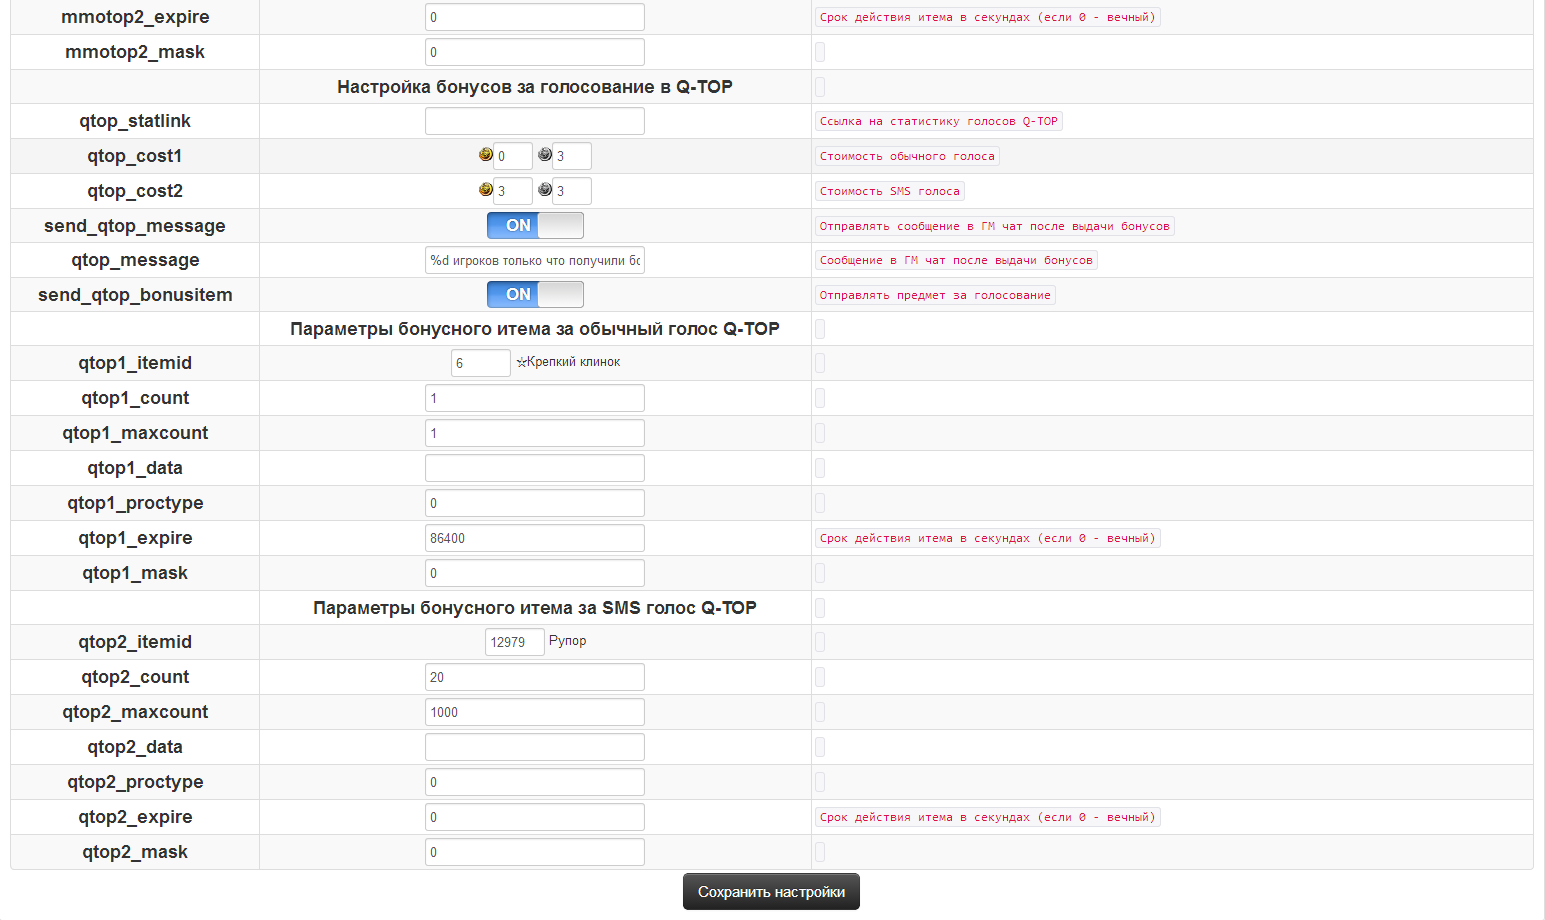1545x920 pixels.
Task: Click heading about SMS голос Q-TOP item parameters
Action: pyautogui.click(x=535, y=608)
